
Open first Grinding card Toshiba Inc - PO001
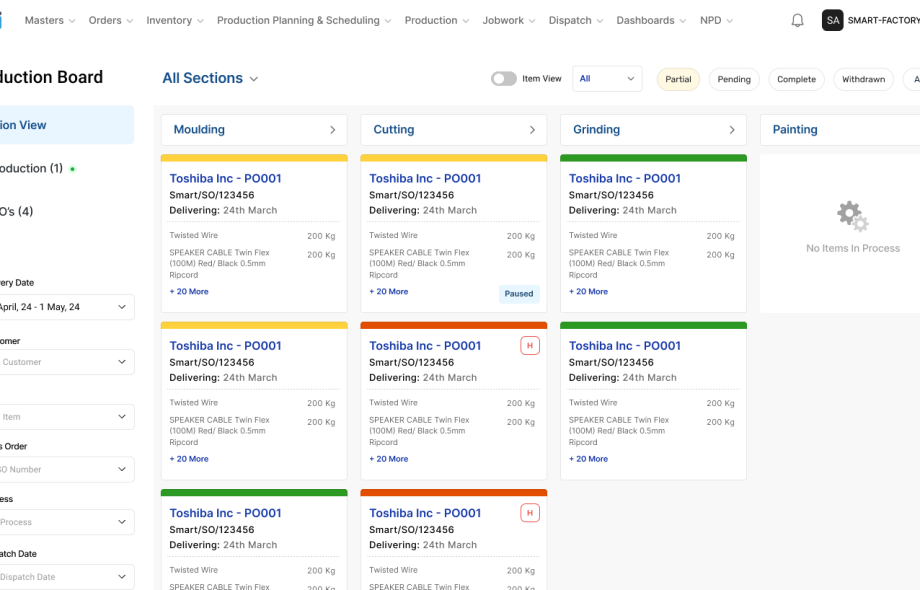coord(625,179)
